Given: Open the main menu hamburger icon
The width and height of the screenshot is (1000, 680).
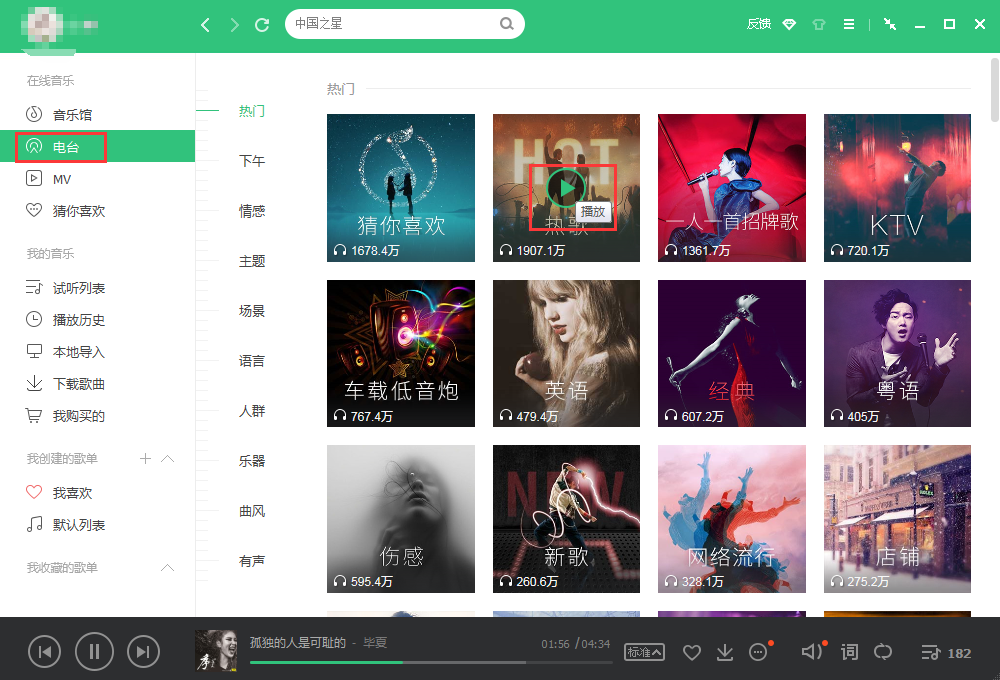Looking at the screenshot, I should coord(849,24).
